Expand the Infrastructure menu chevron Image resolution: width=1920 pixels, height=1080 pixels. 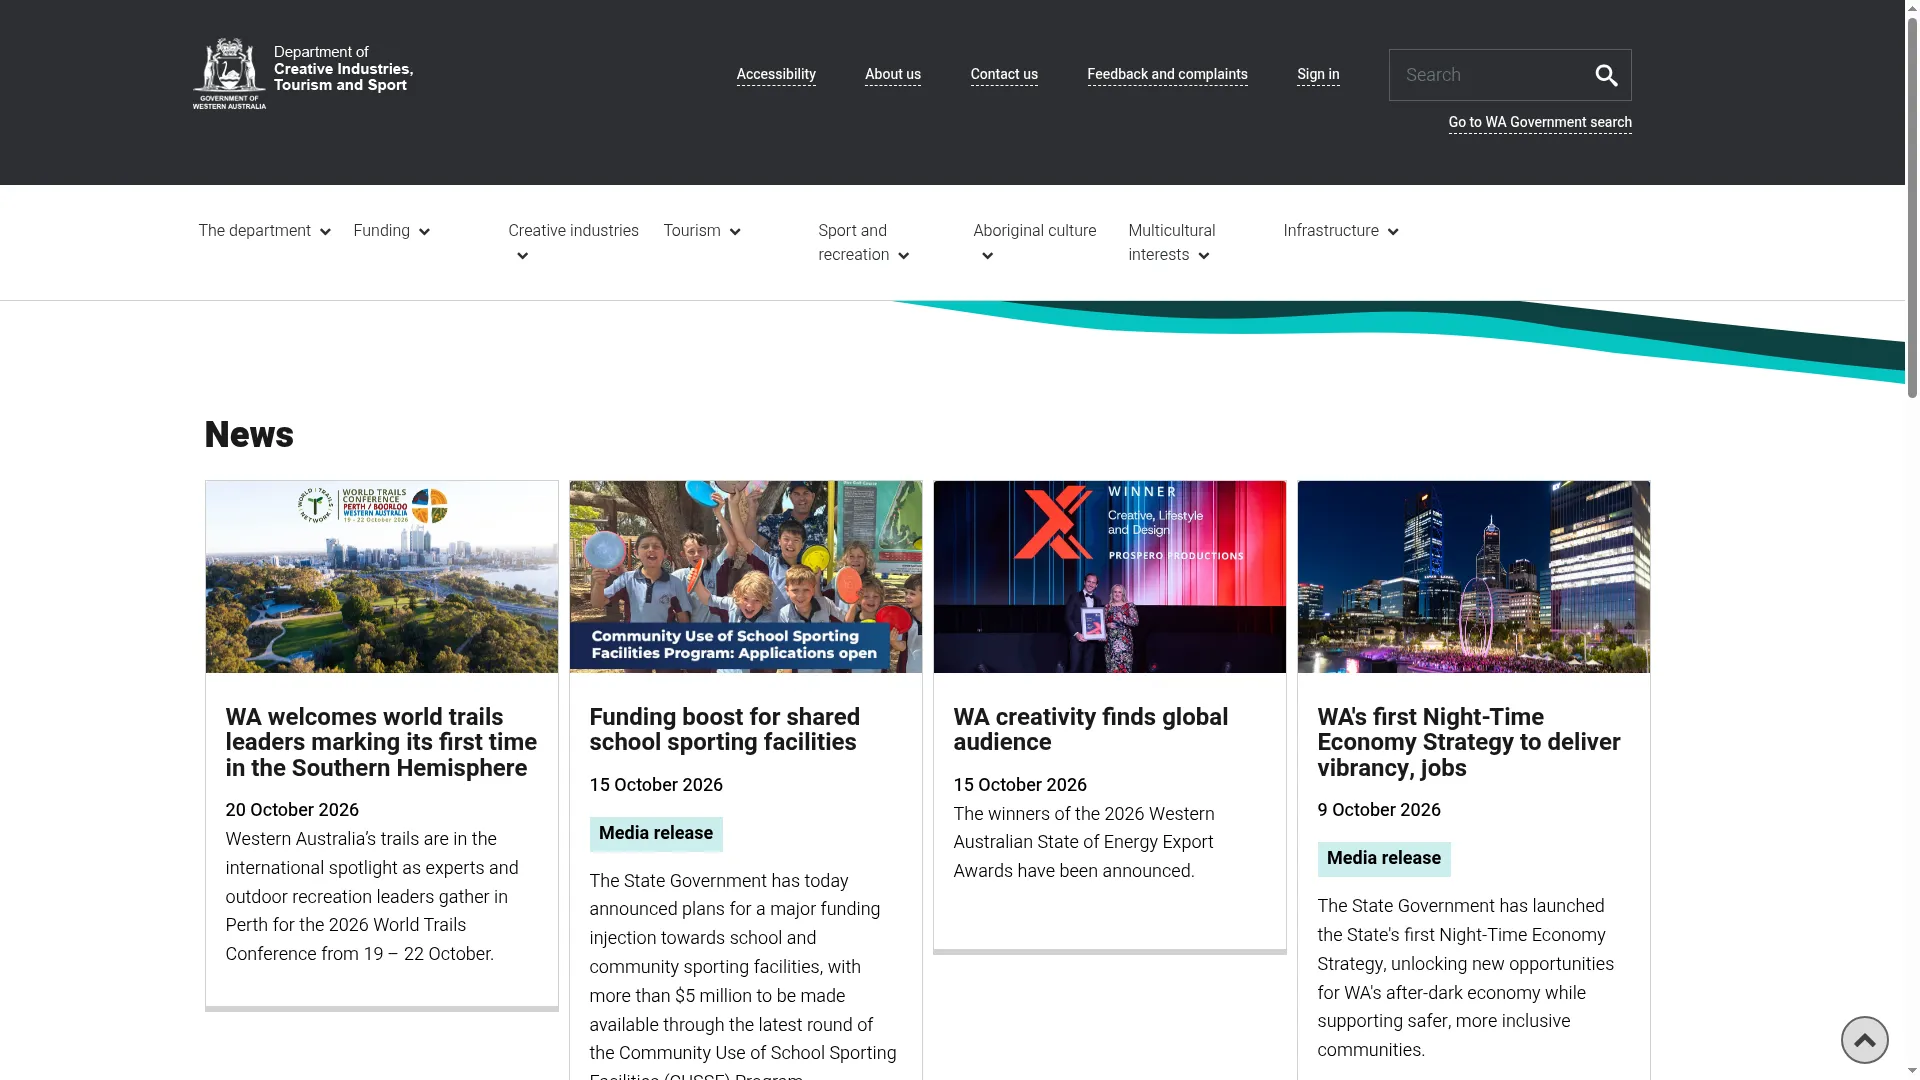click(x=1393, y=232)
